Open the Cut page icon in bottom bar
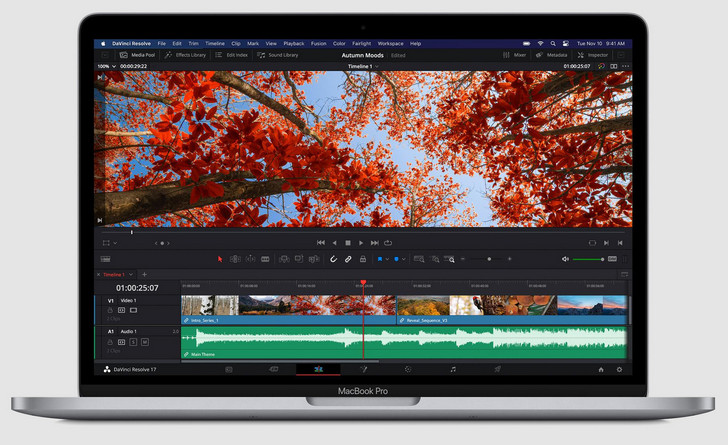Screen dimensions: 728x445 pos(273,369)
